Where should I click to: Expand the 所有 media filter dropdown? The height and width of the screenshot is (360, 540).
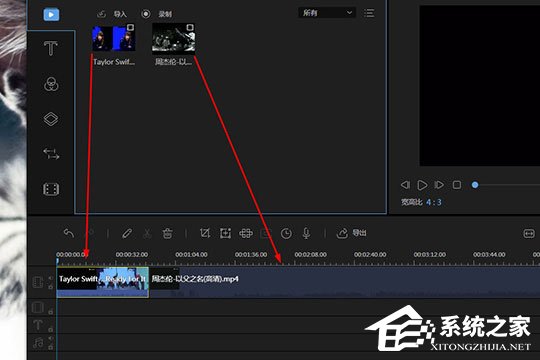pyautogui.click(x=326, y=13)
